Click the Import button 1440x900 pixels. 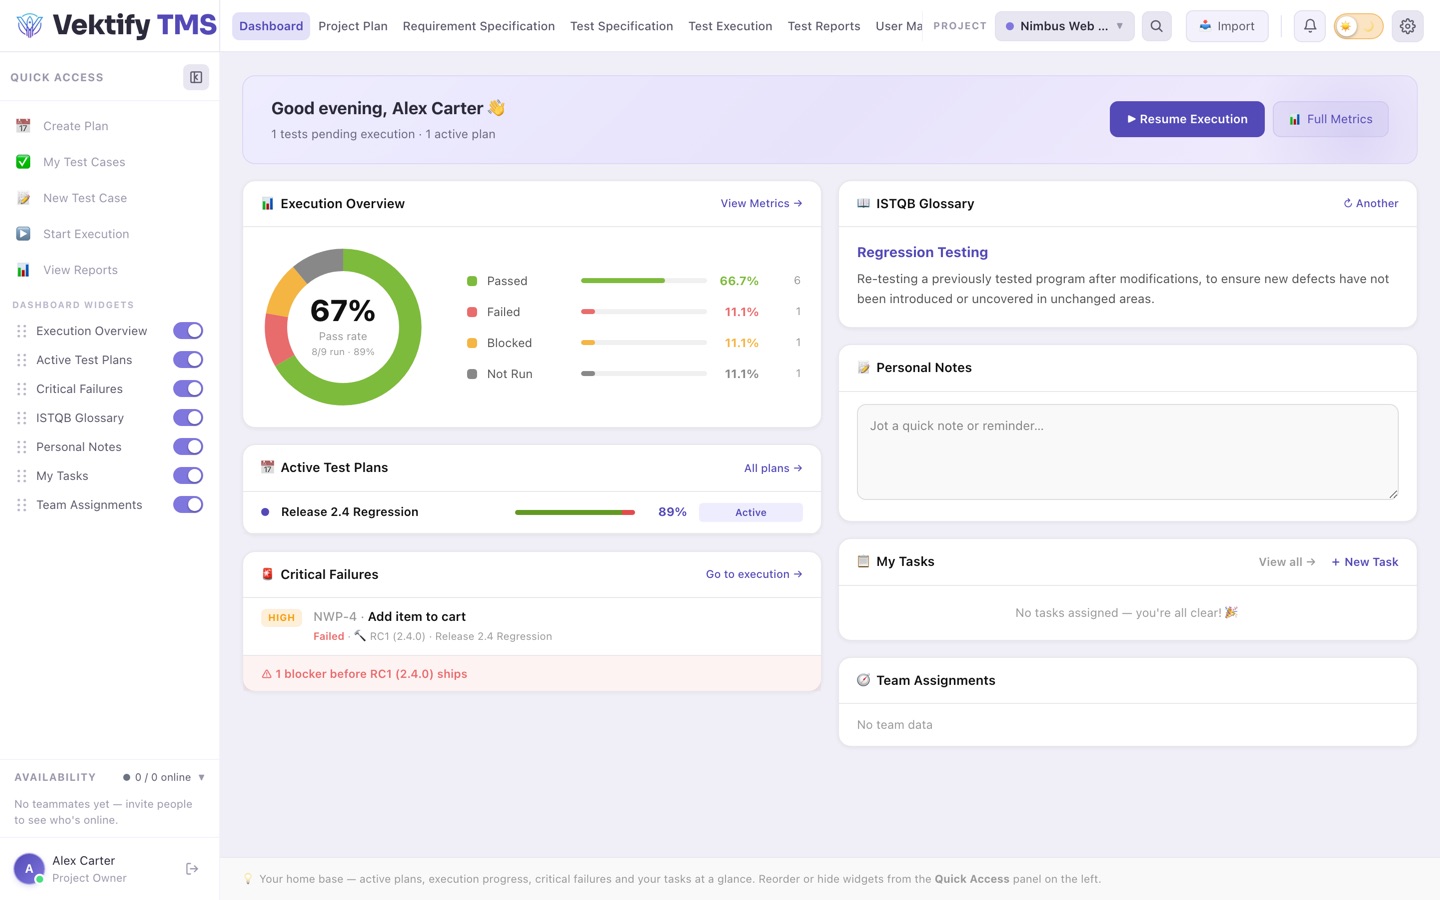point(1227,26)
